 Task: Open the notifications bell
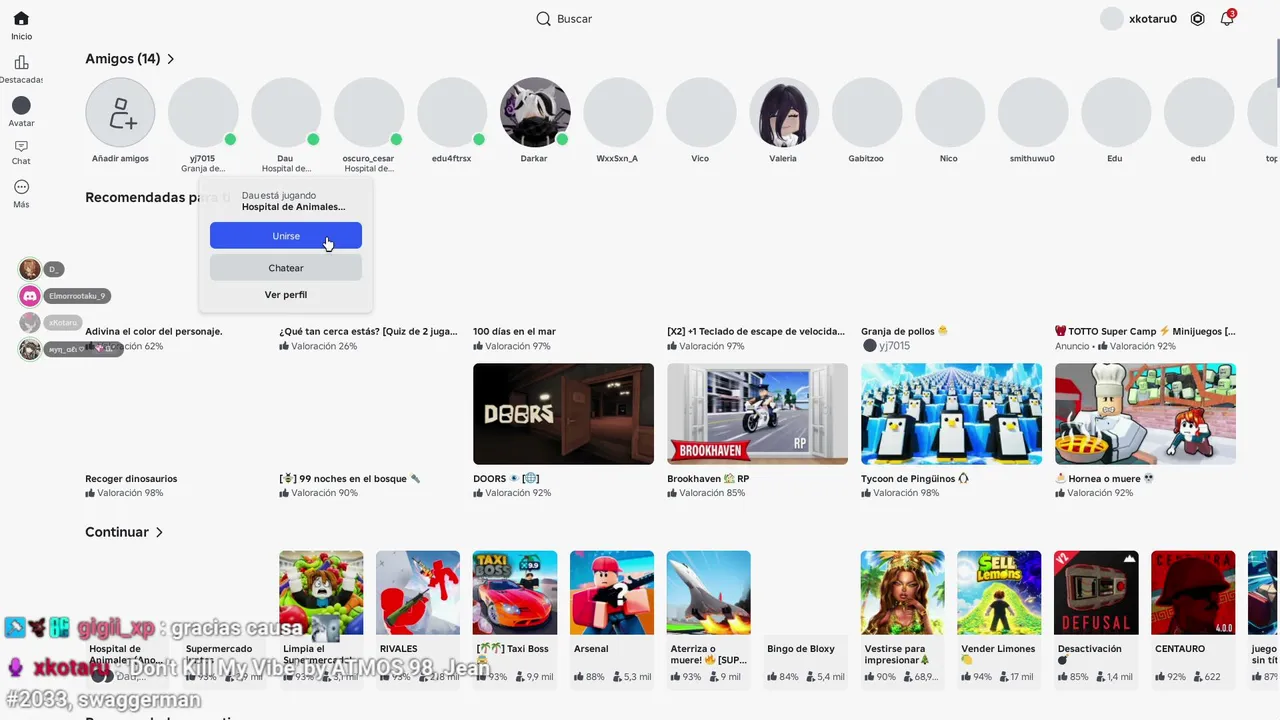pos(1227,19)
